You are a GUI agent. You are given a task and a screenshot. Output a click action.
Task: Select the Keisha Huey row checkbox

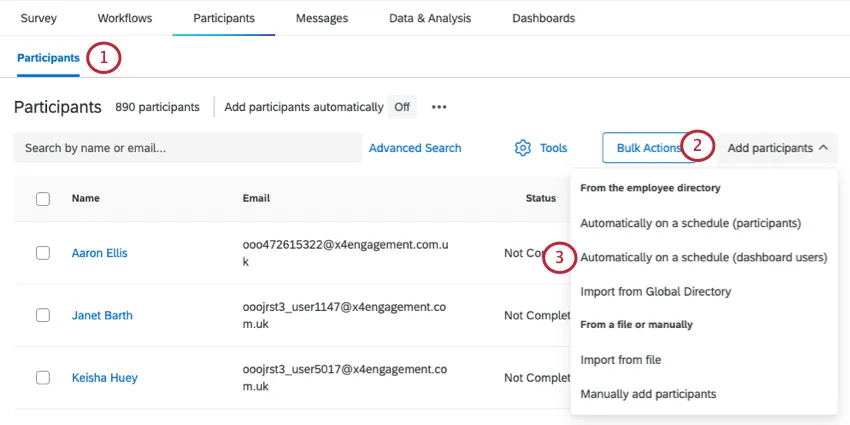click(x=43, y=378)
